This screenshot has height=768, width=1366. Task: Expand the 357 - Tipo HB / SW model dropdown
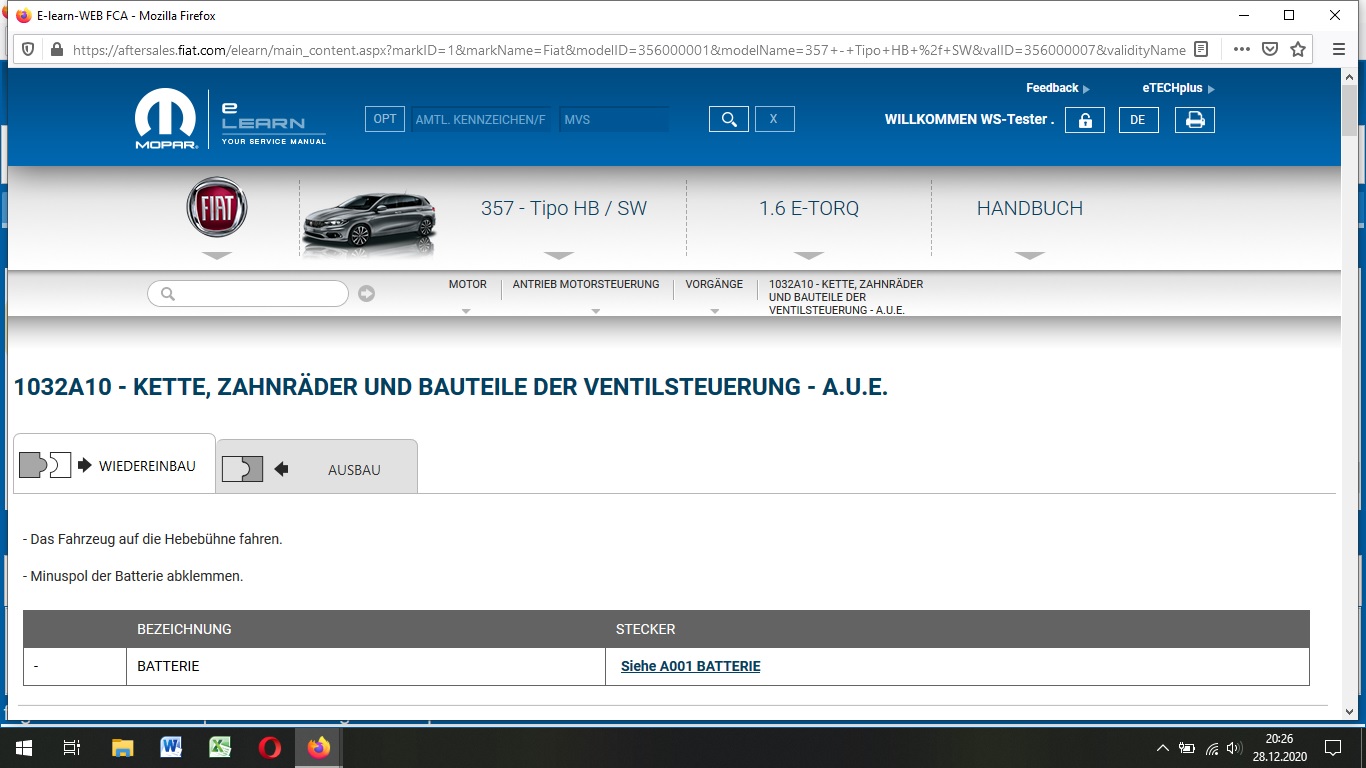pyautogui.click(x=563, y=209)
